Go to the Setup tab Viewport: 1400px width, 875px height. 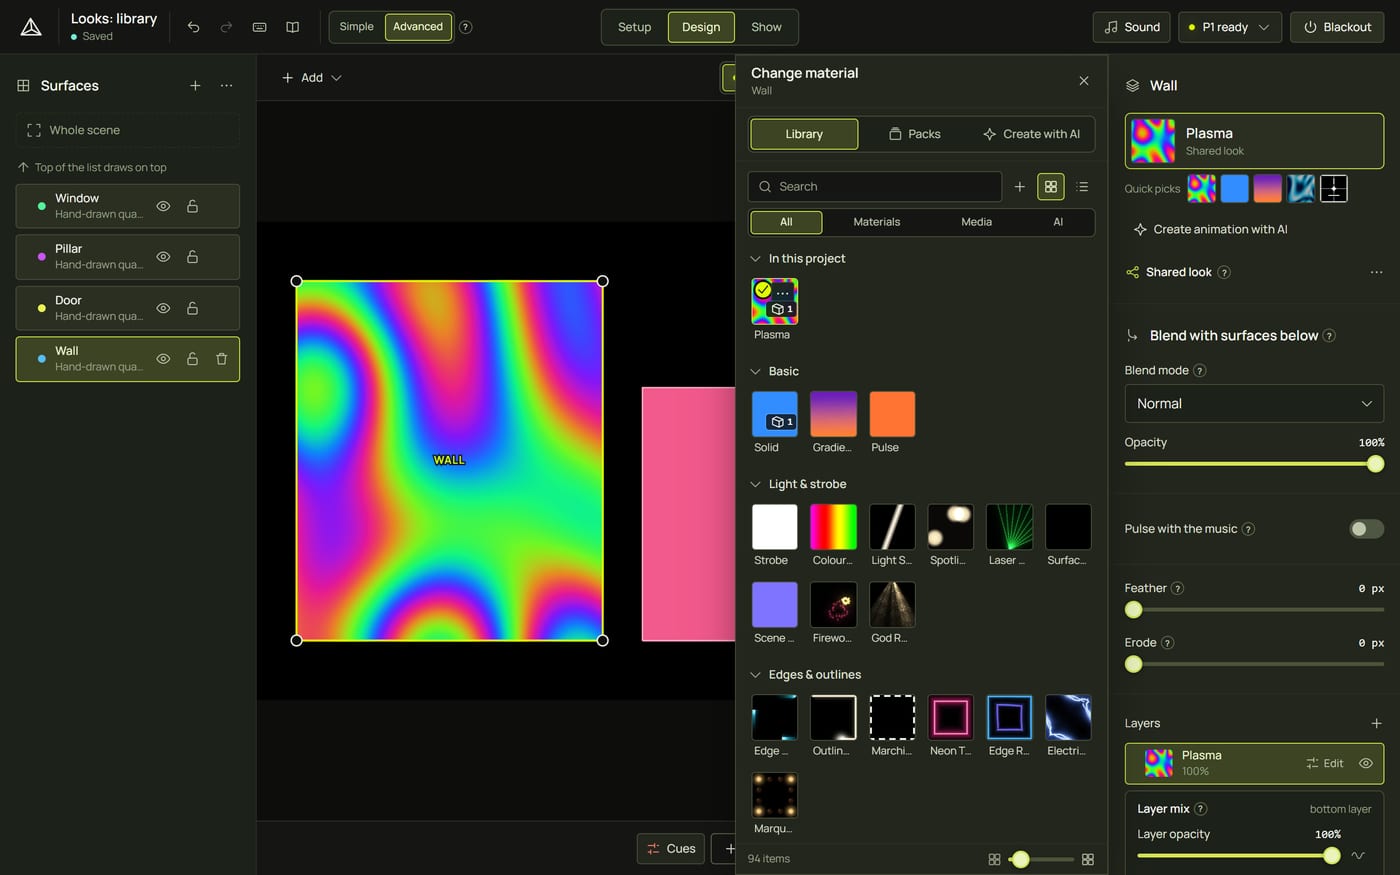(x=634, y=27)
